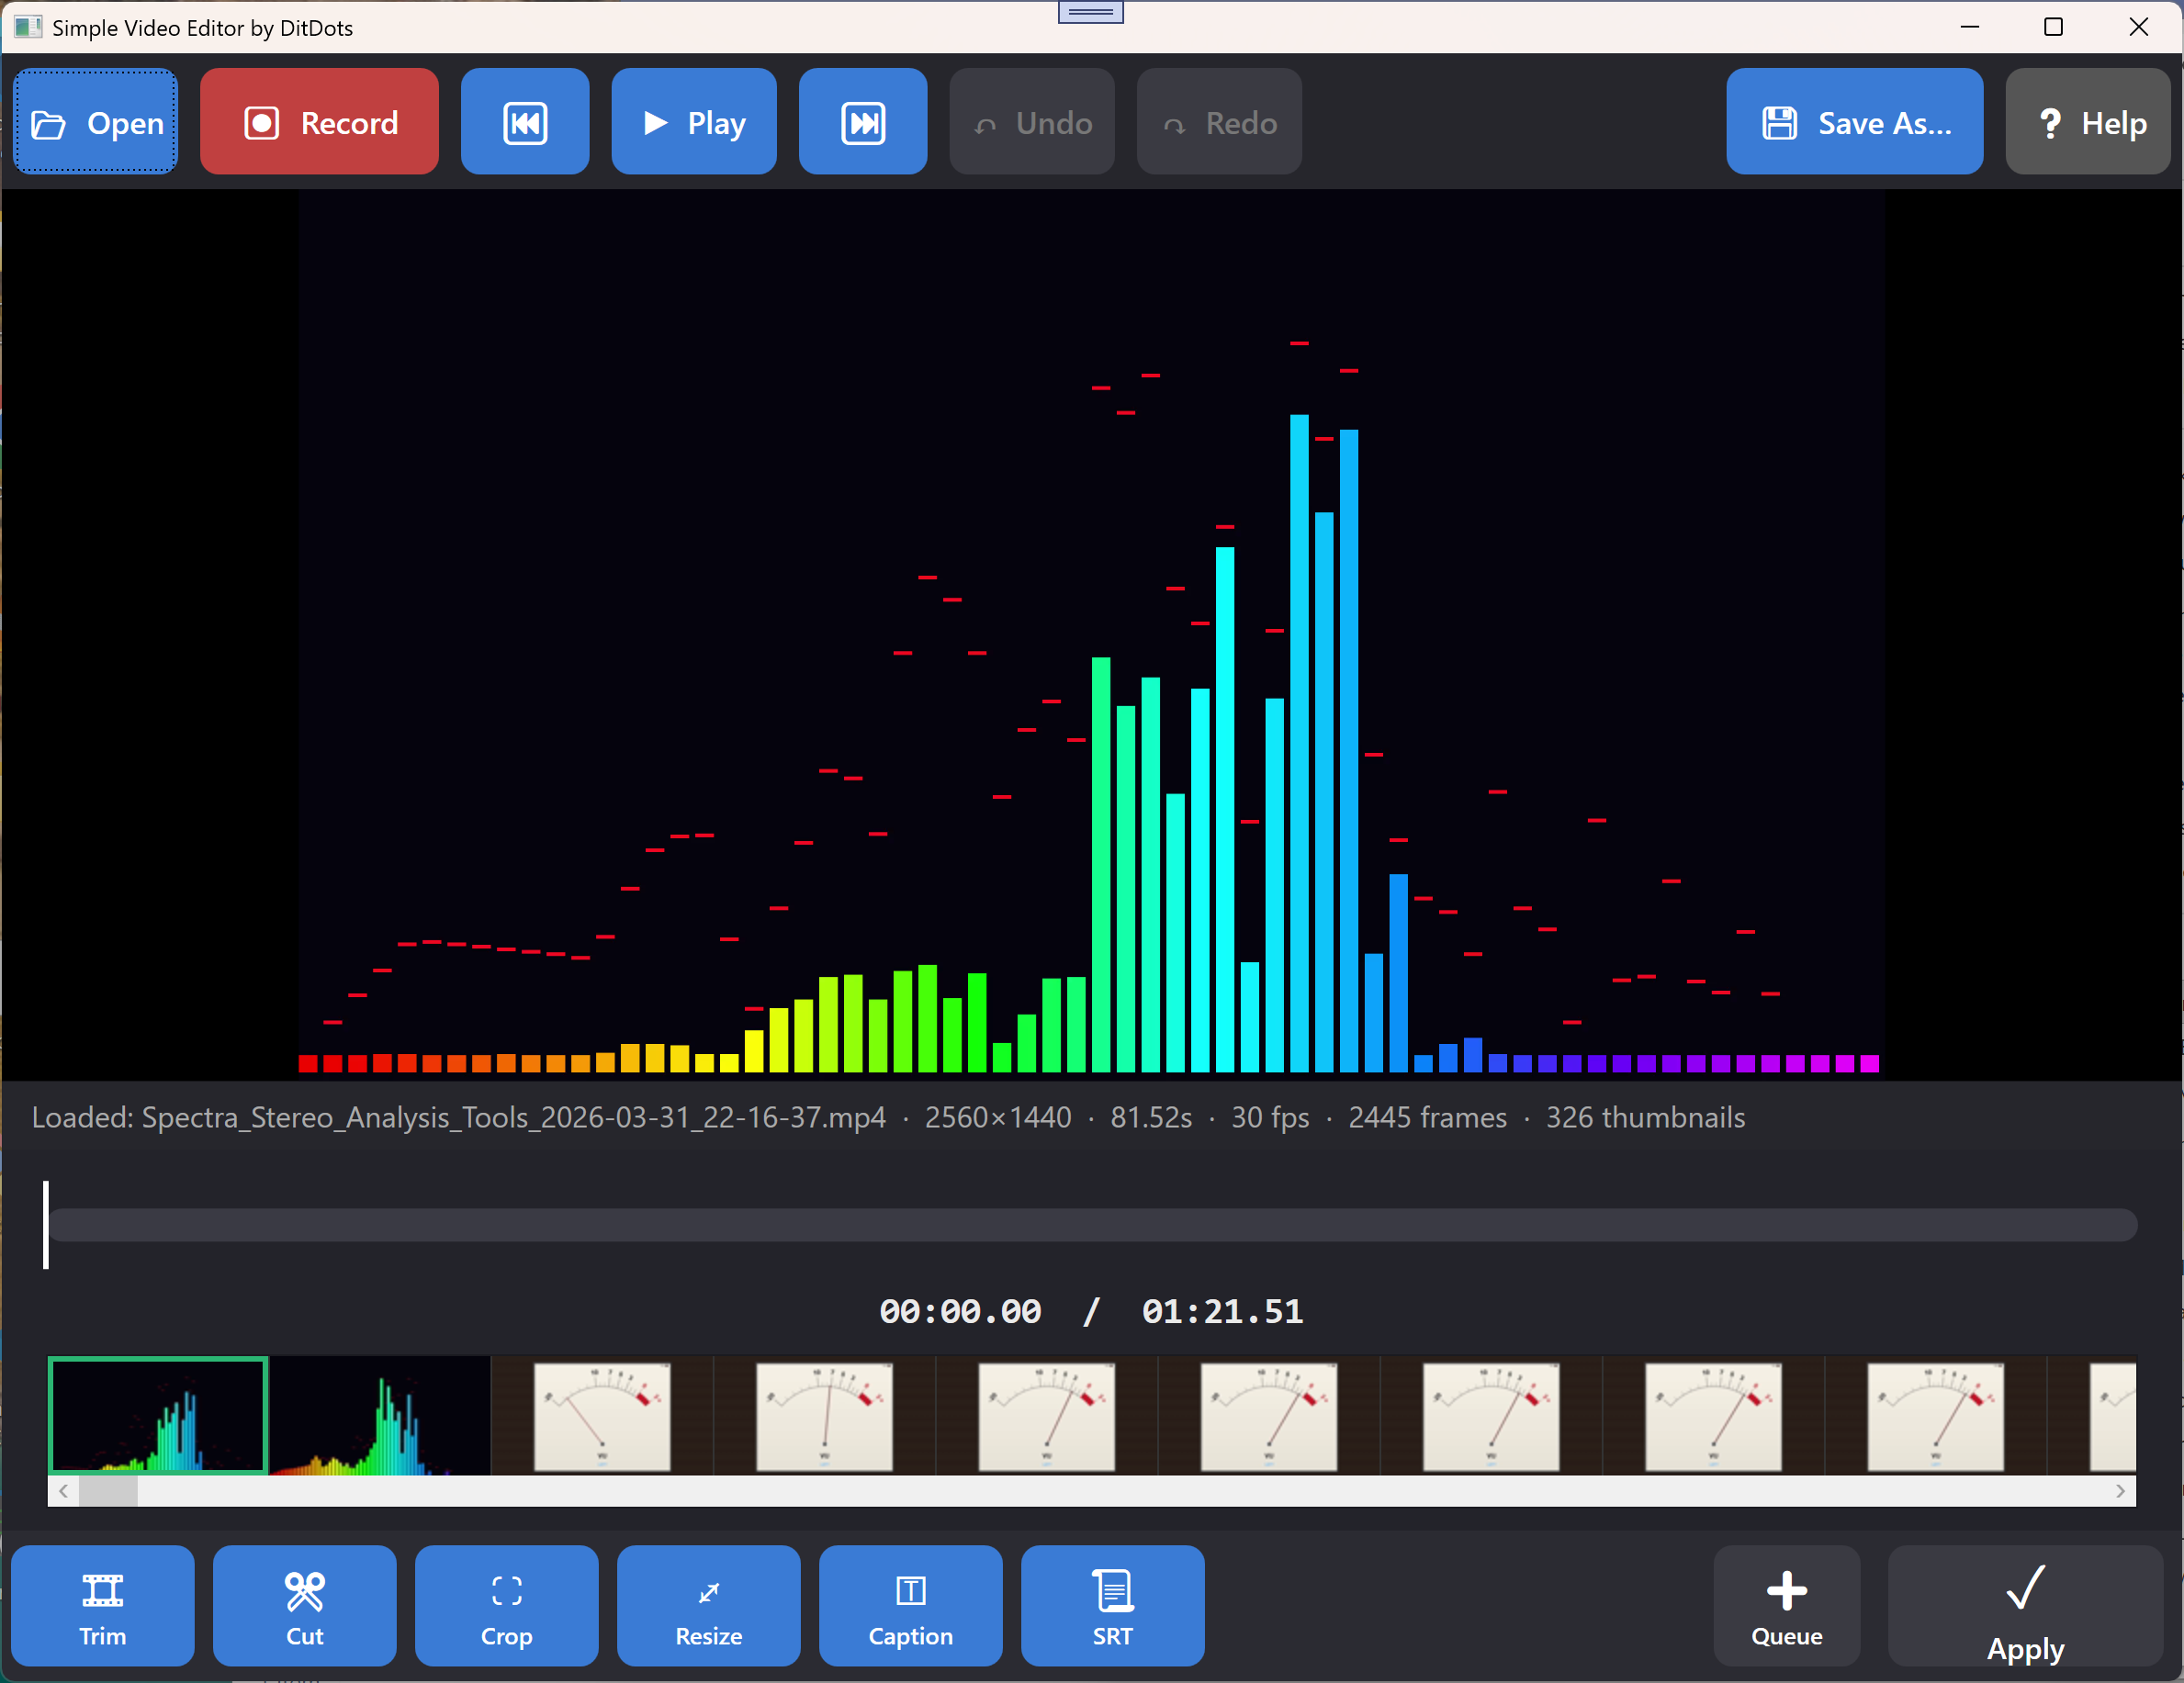Screen dimensions: 2184x1683
Task: Minimize the Simple Video Editor window
Action: click(x=1969, y=27)
